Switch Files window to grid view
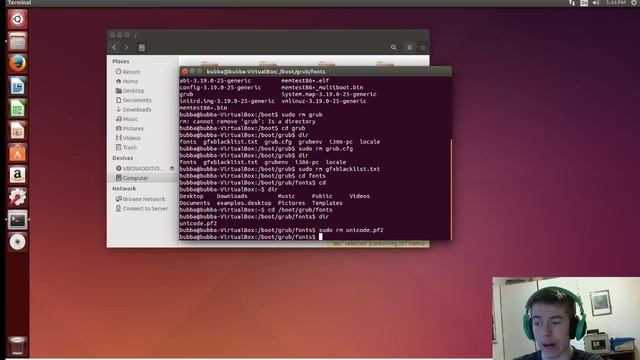This screenshot has width=640, height=360. coord(423,47)
